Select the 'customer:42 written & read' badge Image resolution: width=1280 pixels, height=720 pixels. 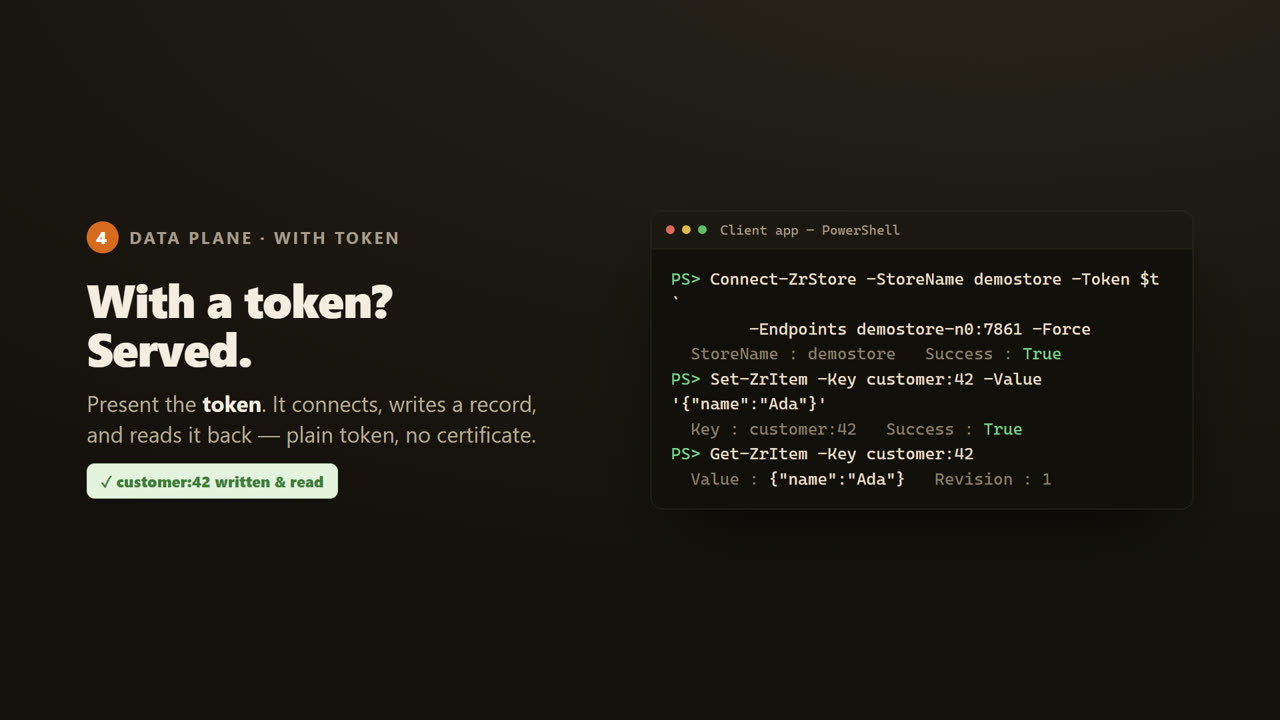point(212,481)
